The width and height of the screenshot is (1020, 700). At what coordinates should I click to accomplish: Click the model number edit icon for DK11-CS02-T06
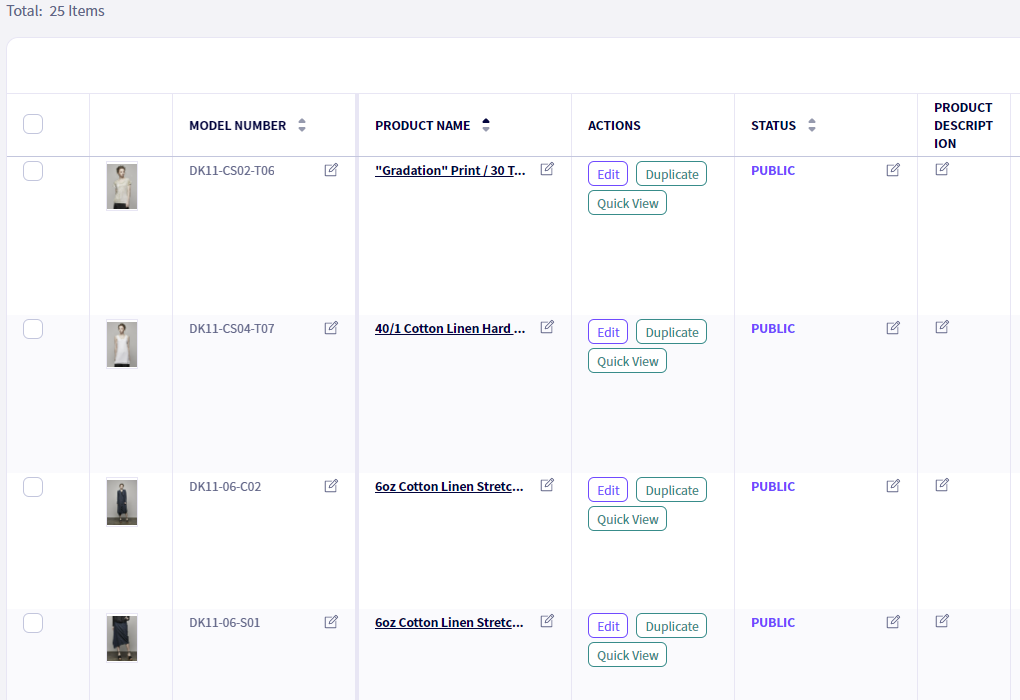[331, 170]
